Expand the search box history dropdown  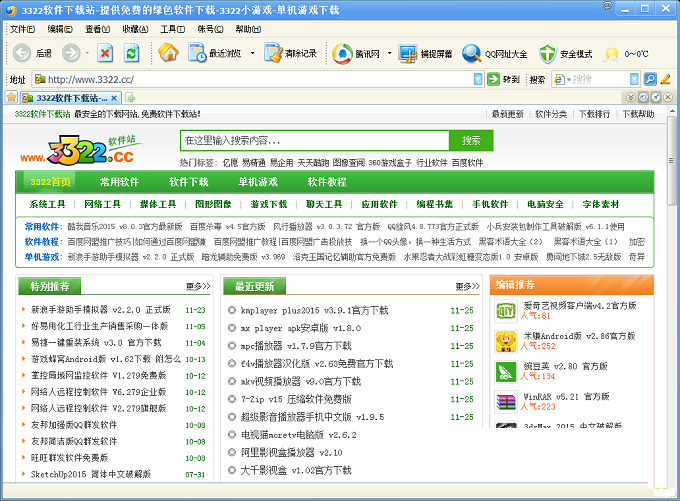[x=634, y=79]
